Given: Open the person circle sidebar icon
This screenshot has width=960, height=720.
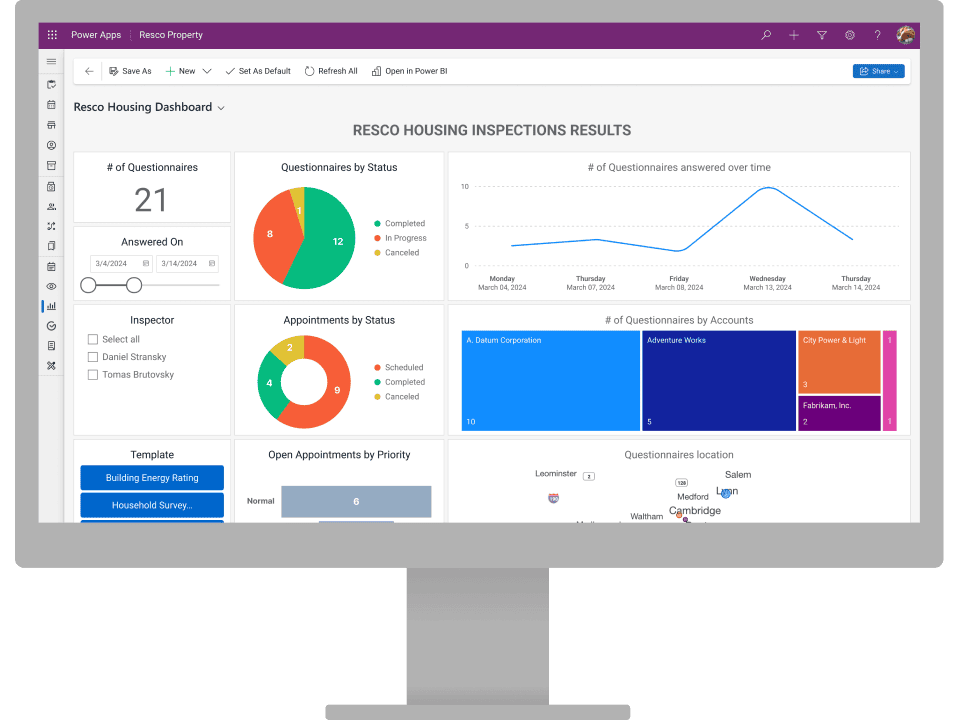Looking at the screenshot, I should (x=51, y=145).
